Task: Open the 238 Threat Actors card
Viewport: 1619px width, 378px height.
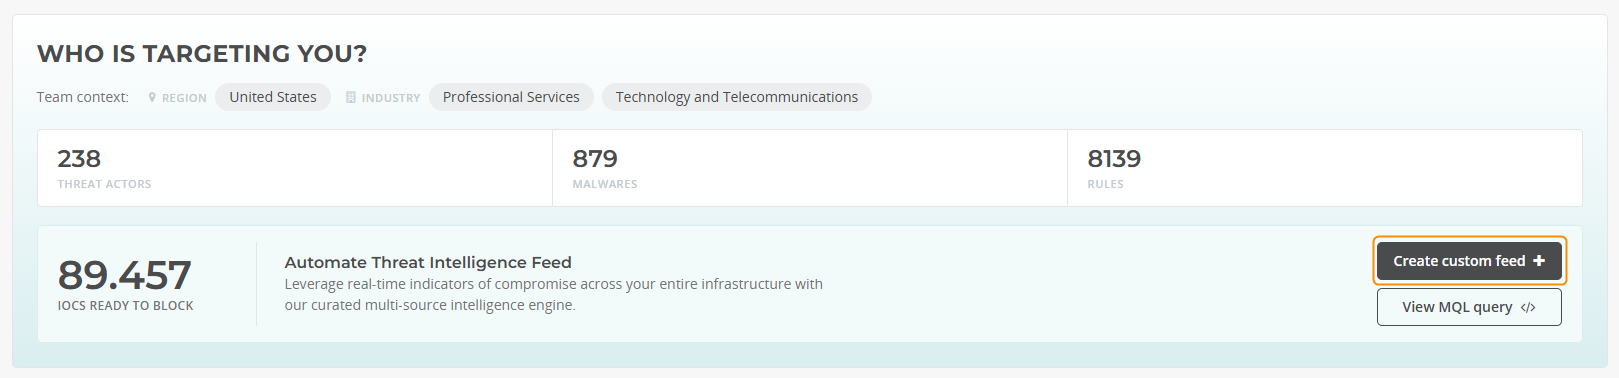Action: (295, 168)
